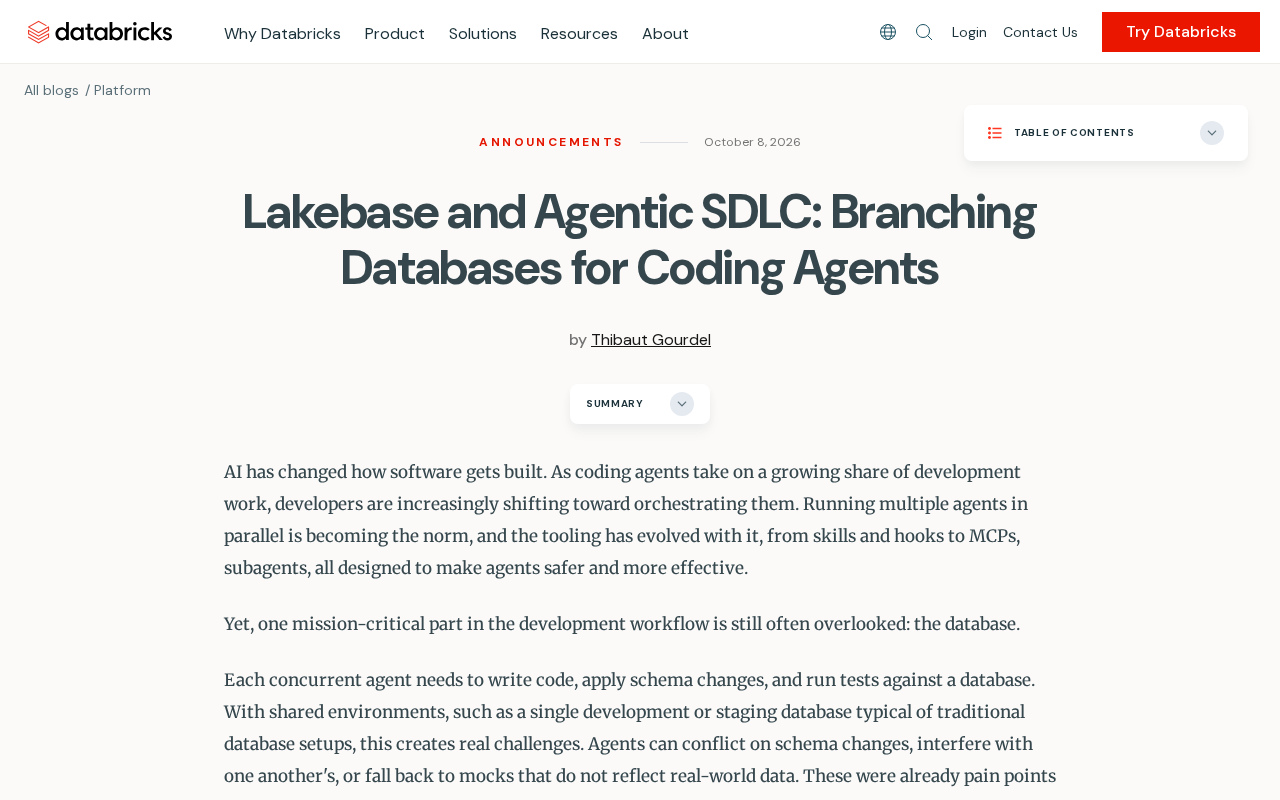1280x800 pixels.
Task: Click paragraph starting 'AI has changed how'
Action: click(640, 520)
